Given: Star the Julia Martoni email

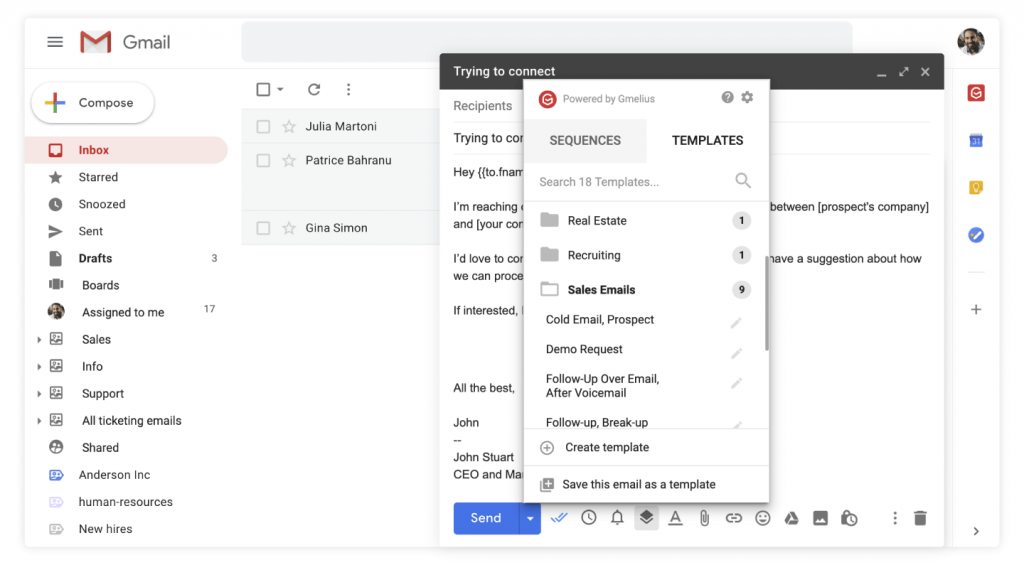Looking at the screenshot, I should [289, 127].
